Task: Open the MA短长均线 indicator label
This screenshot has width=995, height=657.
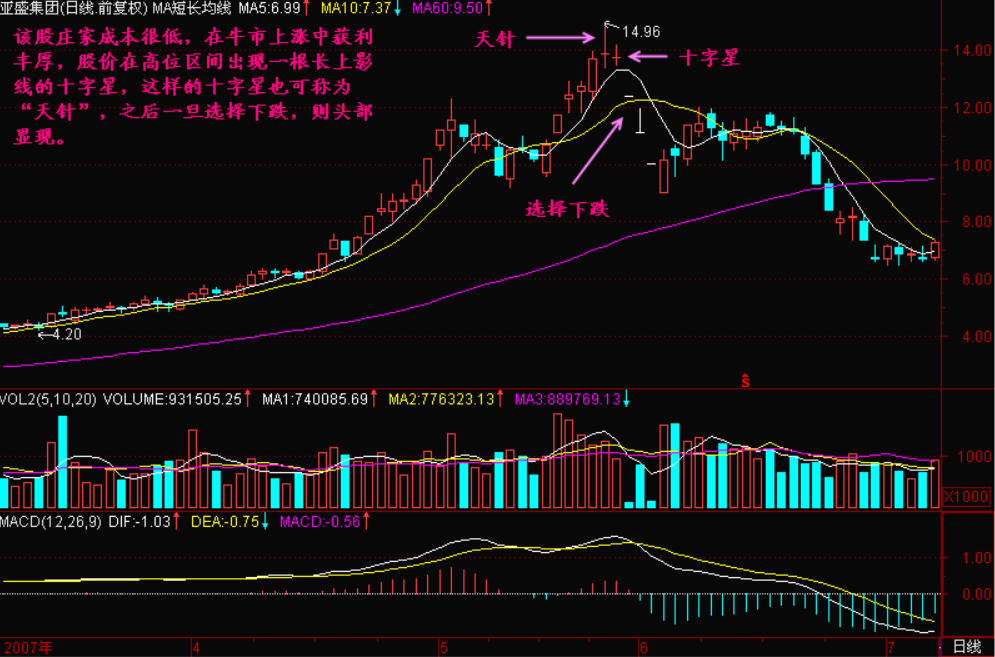Action: [x=192, y=8]
